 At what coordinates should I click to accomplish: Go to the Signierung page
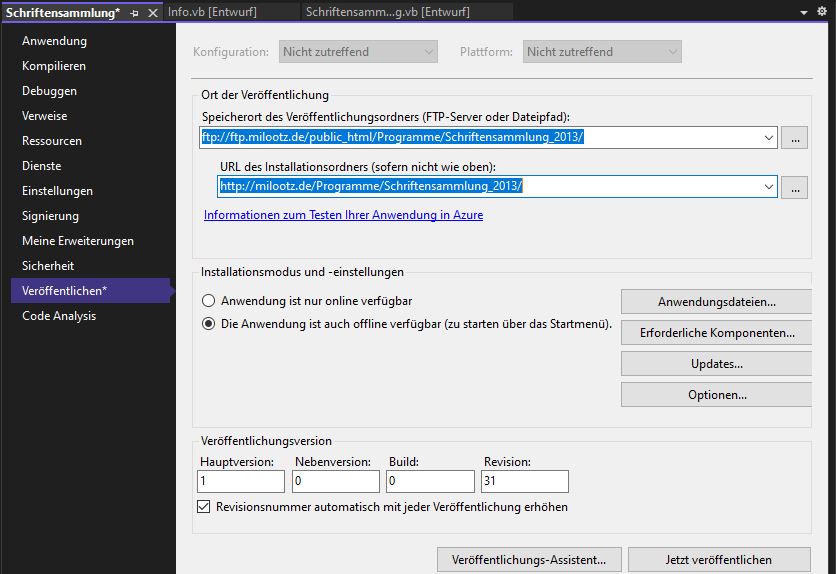point(50,216)
